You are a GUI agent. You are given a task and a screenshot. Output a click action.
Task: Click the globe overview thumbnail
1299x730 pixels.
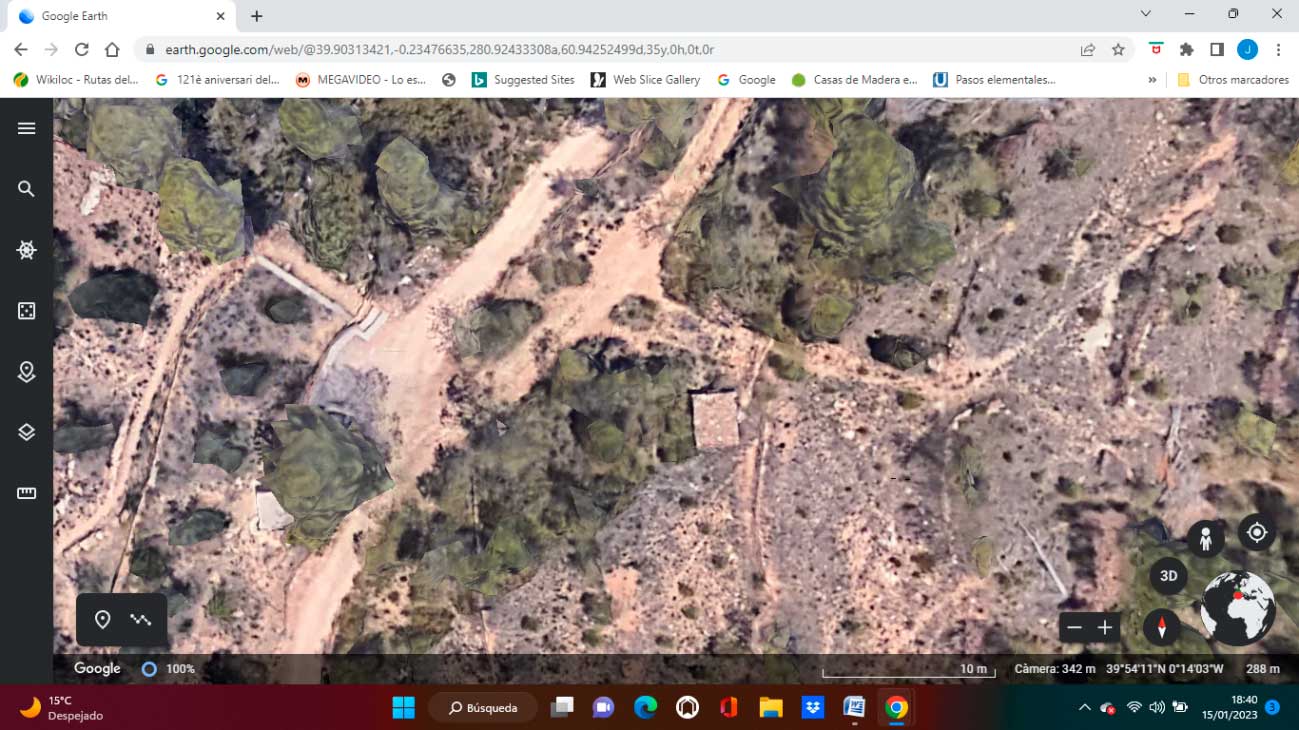pyautogui.click(x=1237, y=608)
